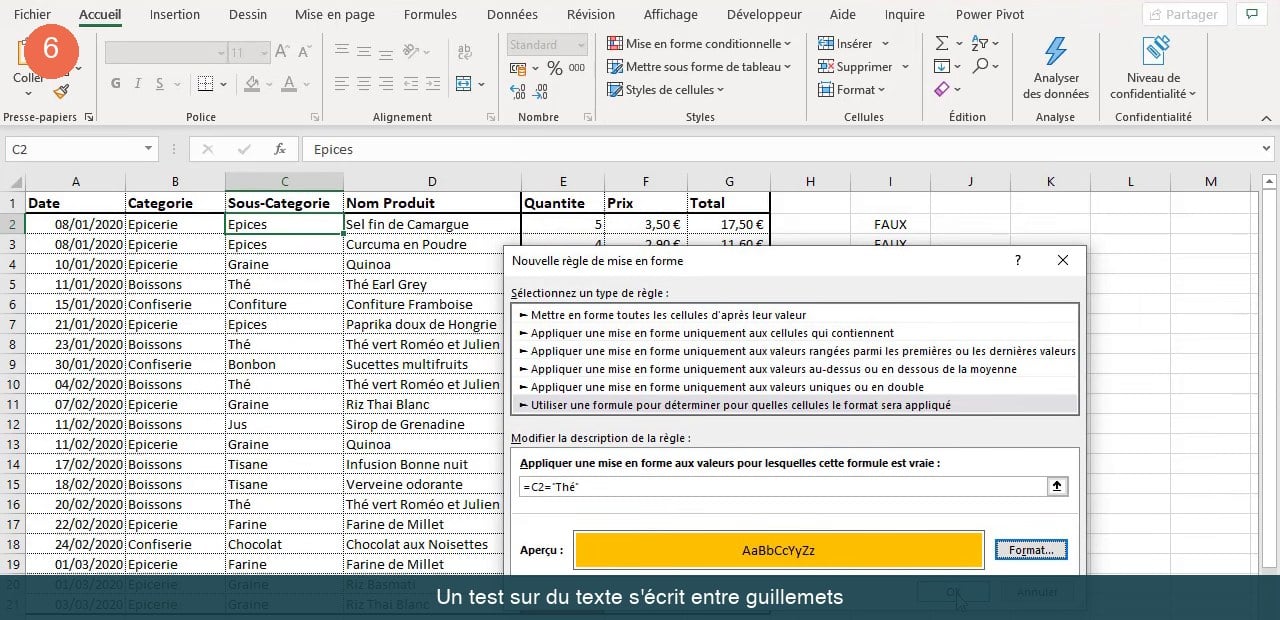Click the collapse range arrow in formula field
The image size is (1280, 620).
click(1058, 486)
